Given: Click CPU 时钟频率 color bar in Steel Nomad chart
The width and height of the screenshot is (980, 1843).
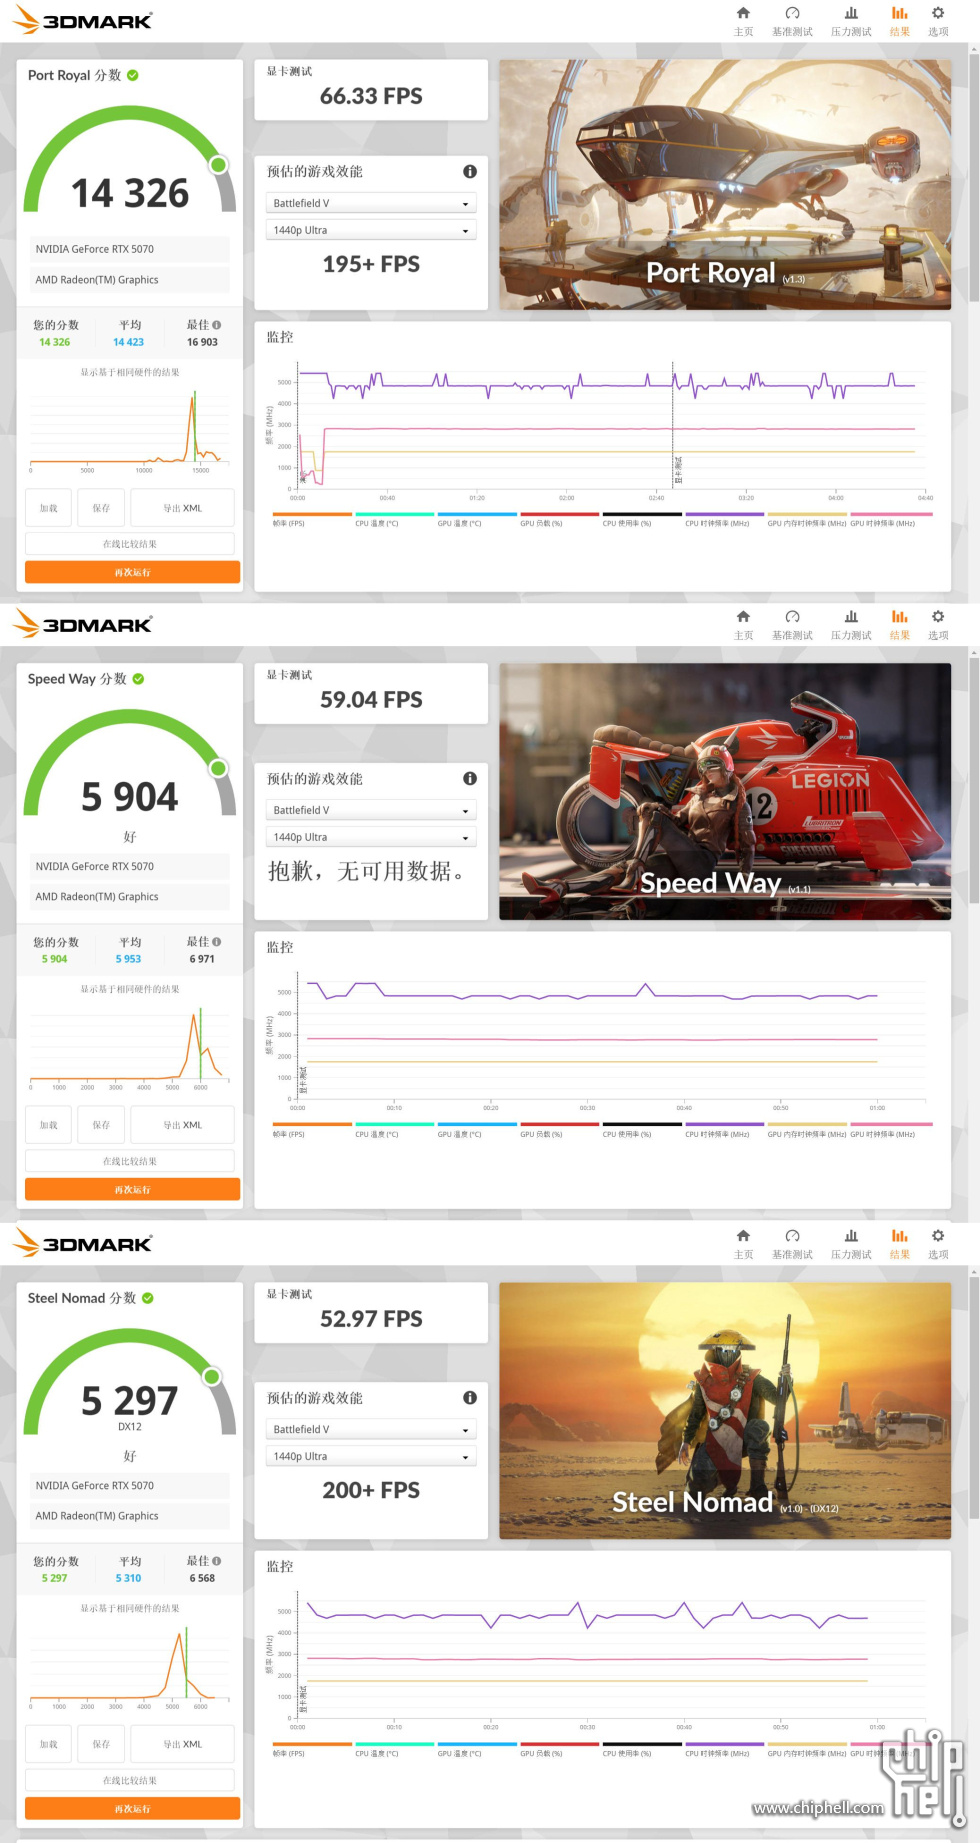Looking at the screenshot, I should pos(724,1744).
